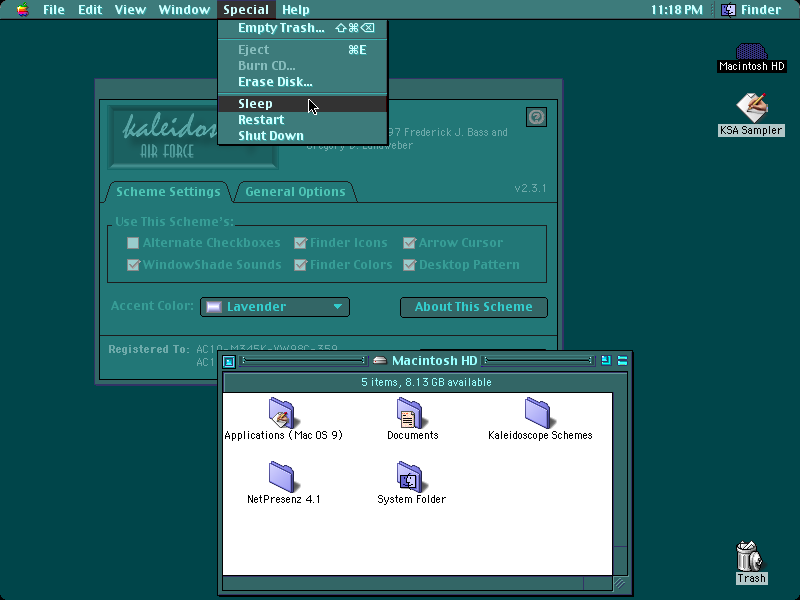Open the Edit menu
This screenshot has height=600, width=800.
click(90, 10)
